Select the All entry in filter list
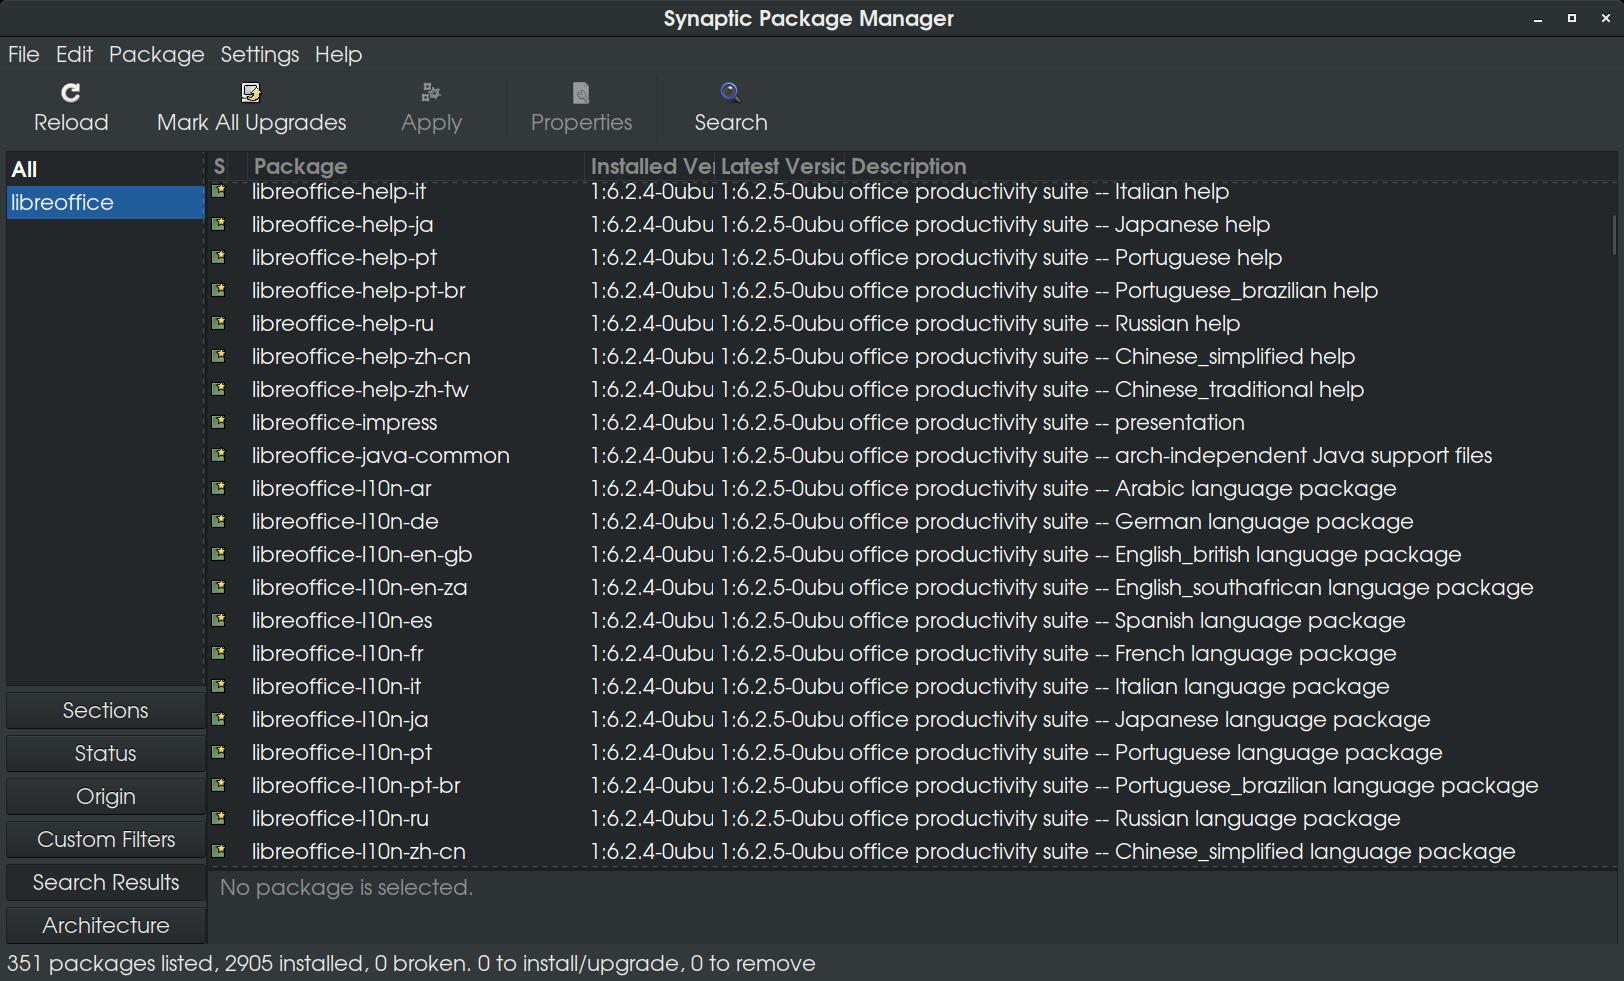 point(24,169)
